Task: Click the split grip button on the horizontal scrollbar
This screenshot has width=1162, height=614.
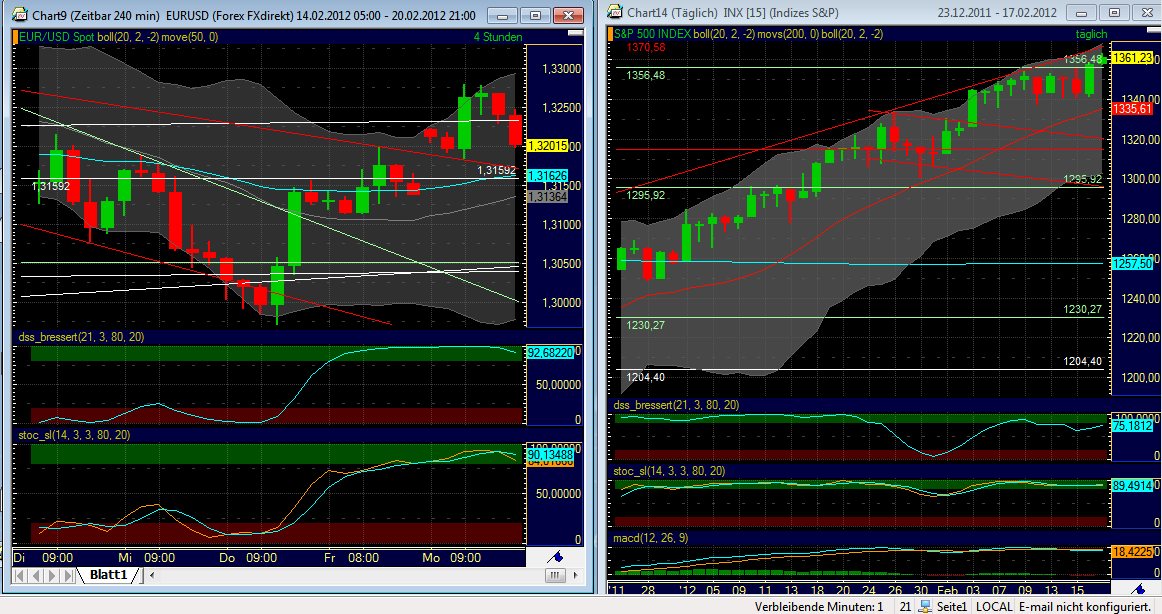Action: [x=554, y=575]
